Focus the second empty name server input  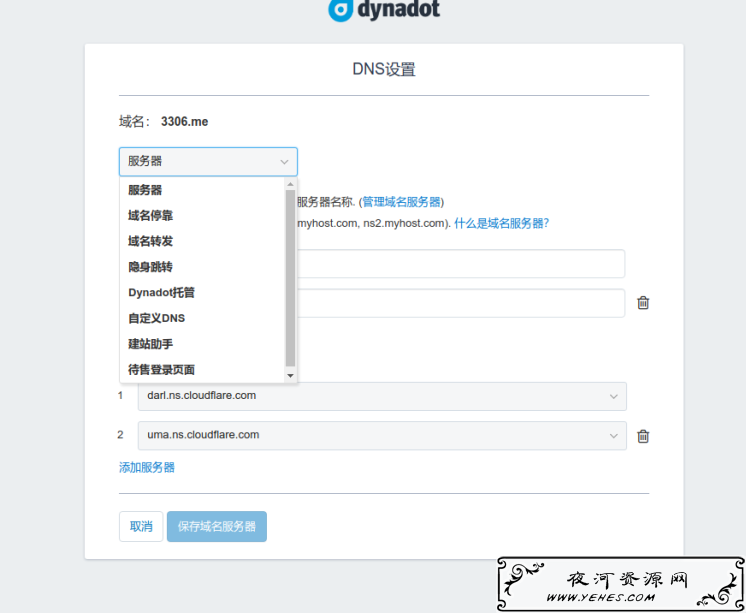[x=461, y=303]
